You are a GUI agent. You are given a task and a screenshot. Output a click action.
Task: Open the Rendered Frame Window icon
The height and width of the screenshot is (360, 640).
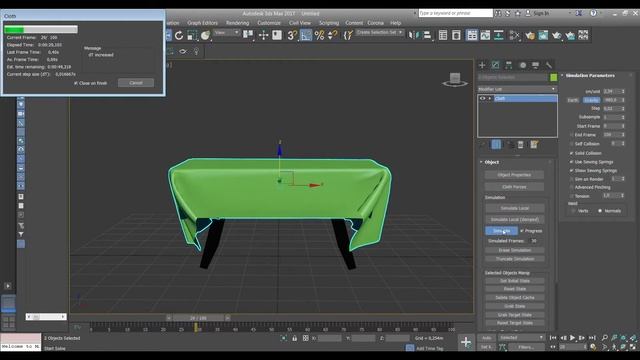[543, 36]
